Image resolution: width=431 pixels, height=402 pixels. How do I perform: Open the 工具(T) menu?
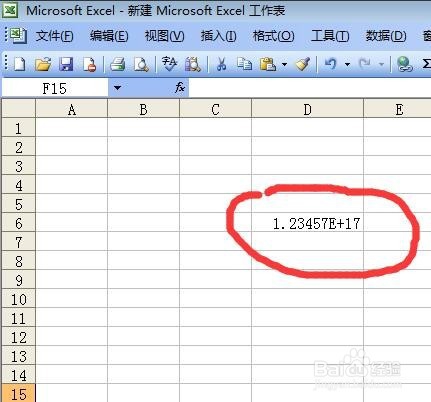[330, 36]
